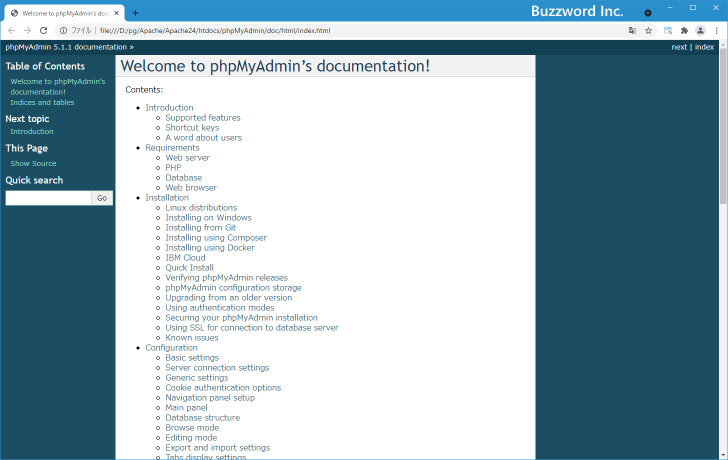Open the 'Basic settings' link
The height and width of the screenshot is (460, 728).
pyautogui.click(x=192, y=358)
